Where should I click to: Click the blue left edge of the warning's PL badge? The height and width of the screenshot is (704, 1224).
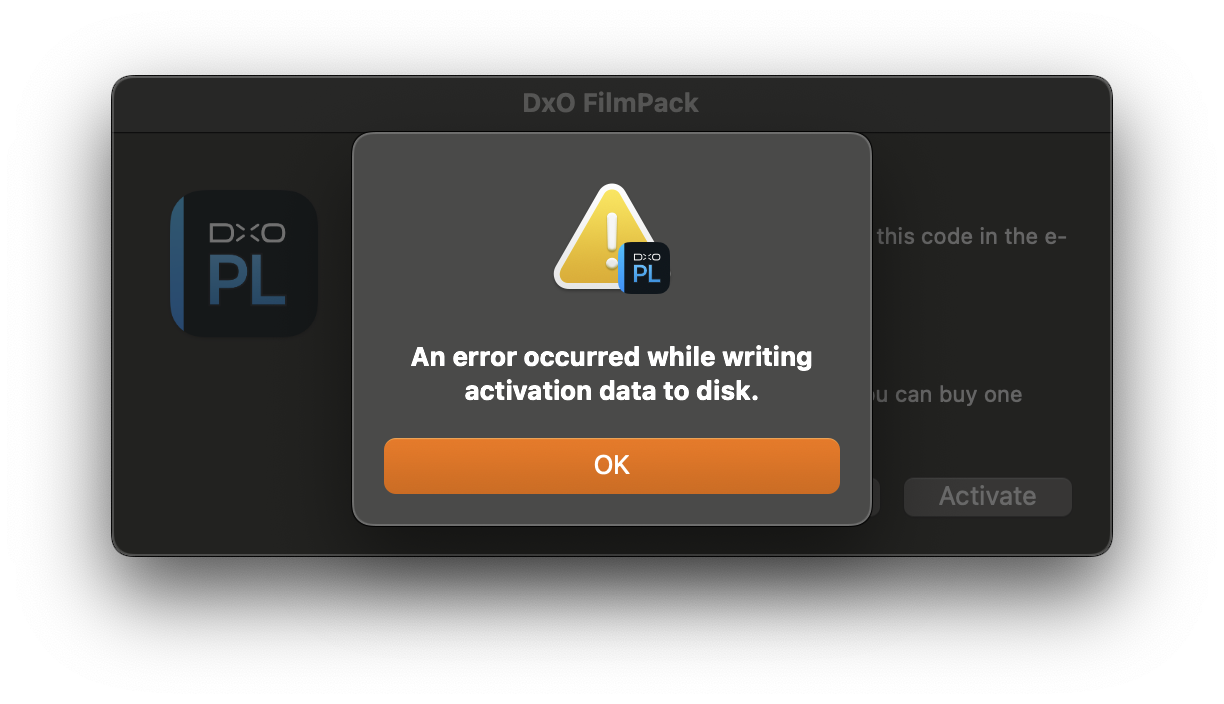click(622, 268)
